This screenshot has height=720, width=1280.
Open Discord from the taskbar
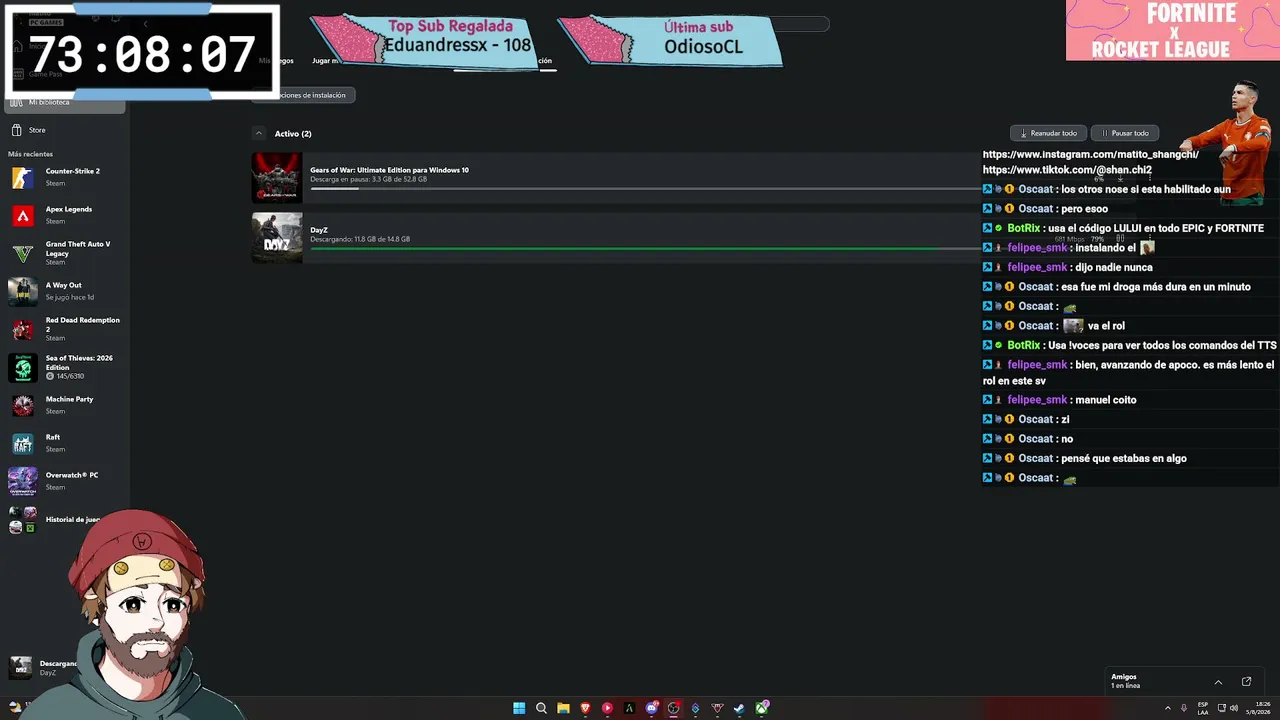pos(651,708)
